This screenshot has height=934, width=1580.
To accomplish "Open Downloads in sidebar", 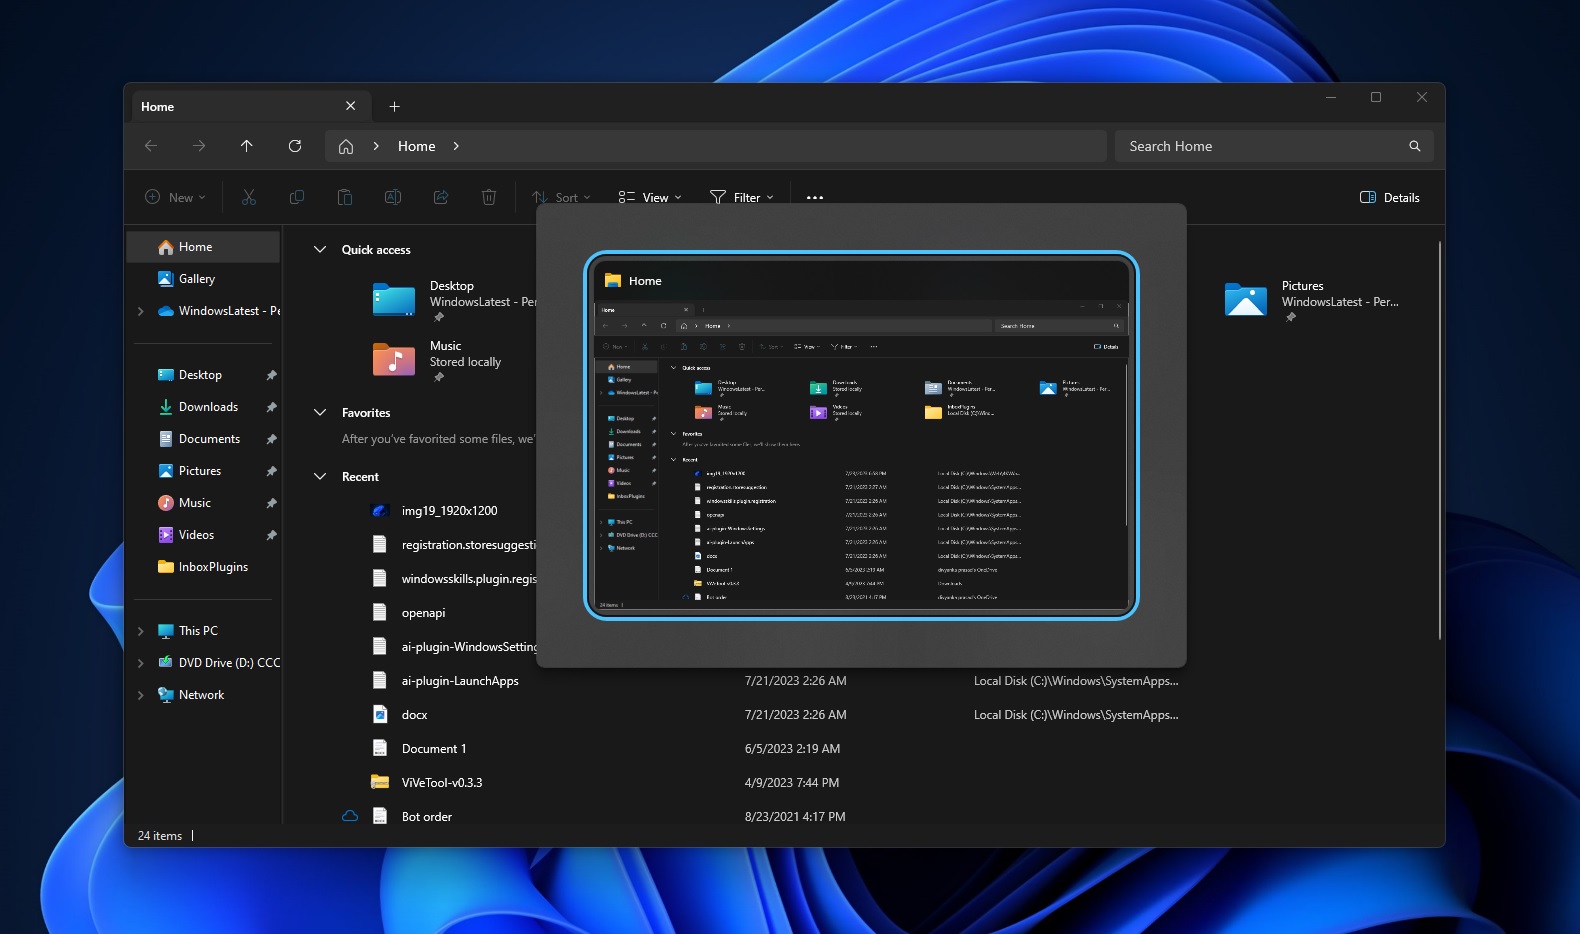I will click(x=203, y=407).
